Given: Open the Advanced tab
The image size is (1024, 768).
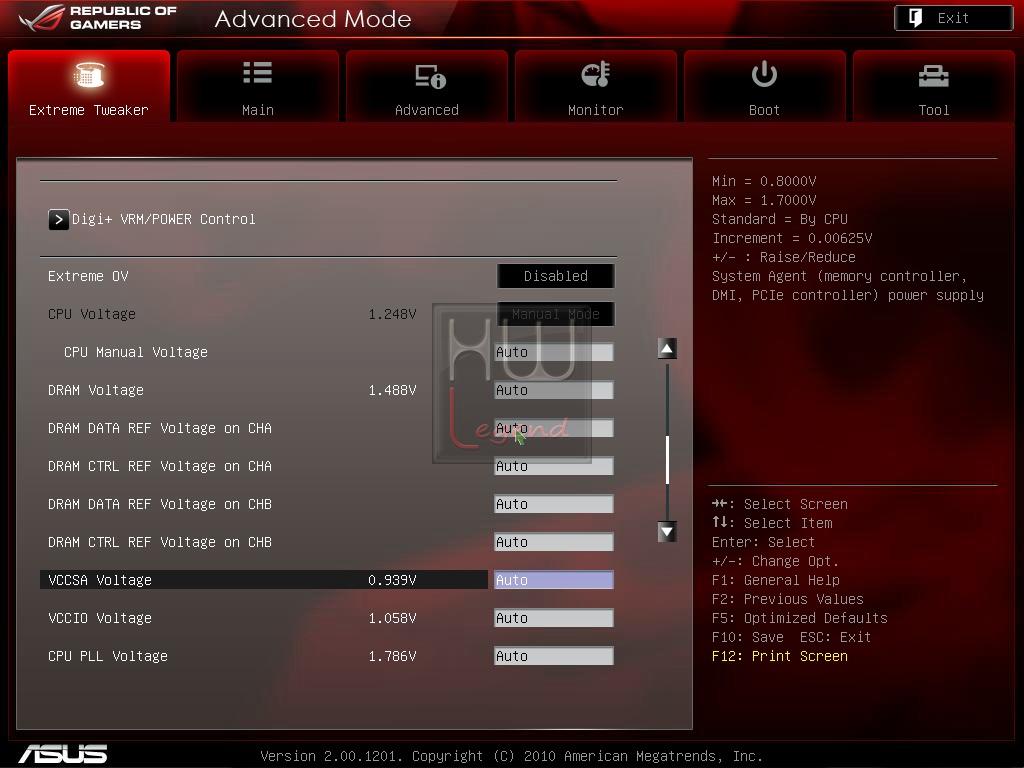Looking at the screenshot, I should click(x=426, y=86).
